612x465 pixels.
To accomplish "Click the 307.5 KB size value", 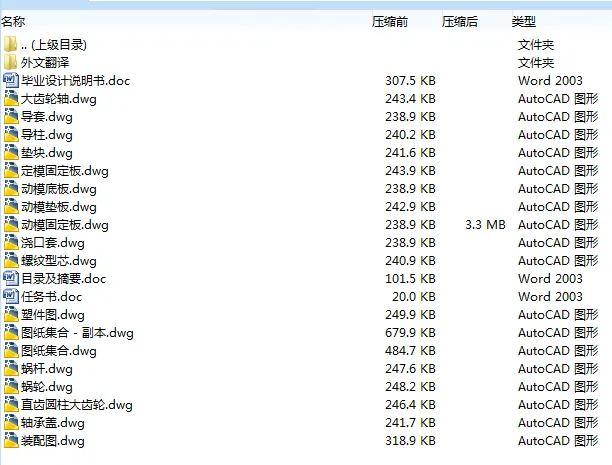I will pos(410,80).
